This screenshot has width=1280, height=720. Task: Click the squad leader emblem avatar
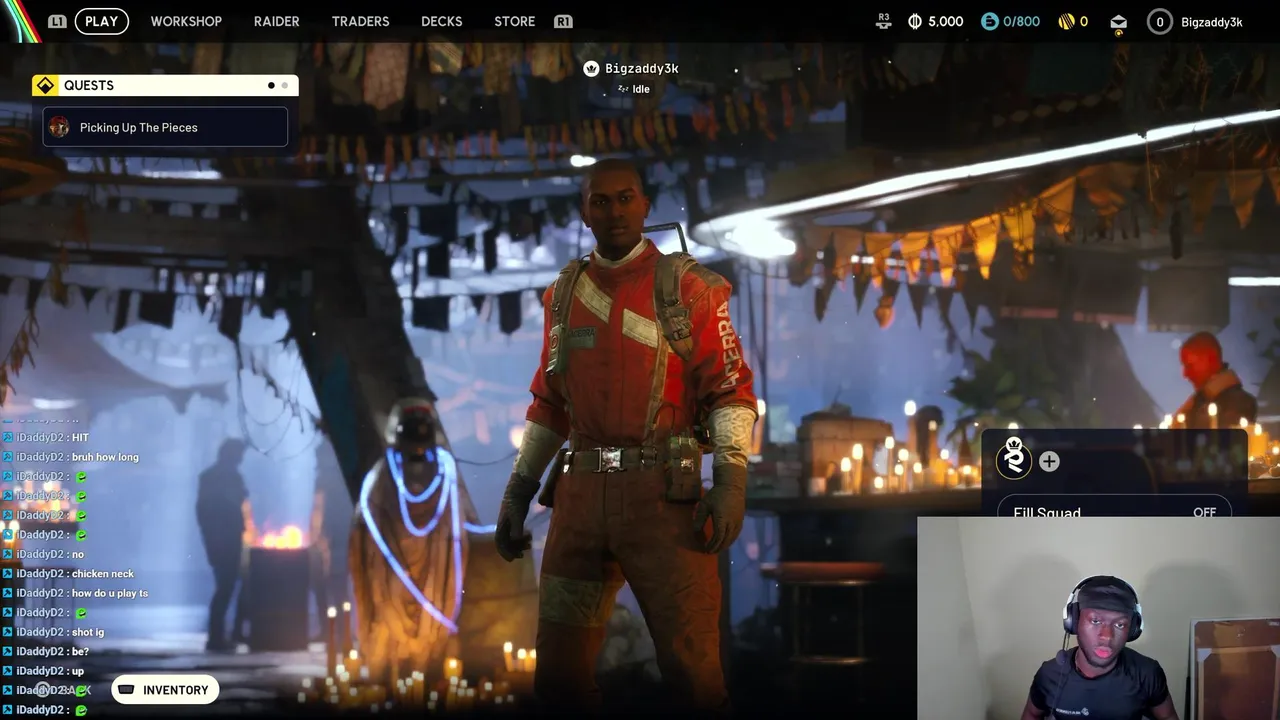[x=1014, y=459]
